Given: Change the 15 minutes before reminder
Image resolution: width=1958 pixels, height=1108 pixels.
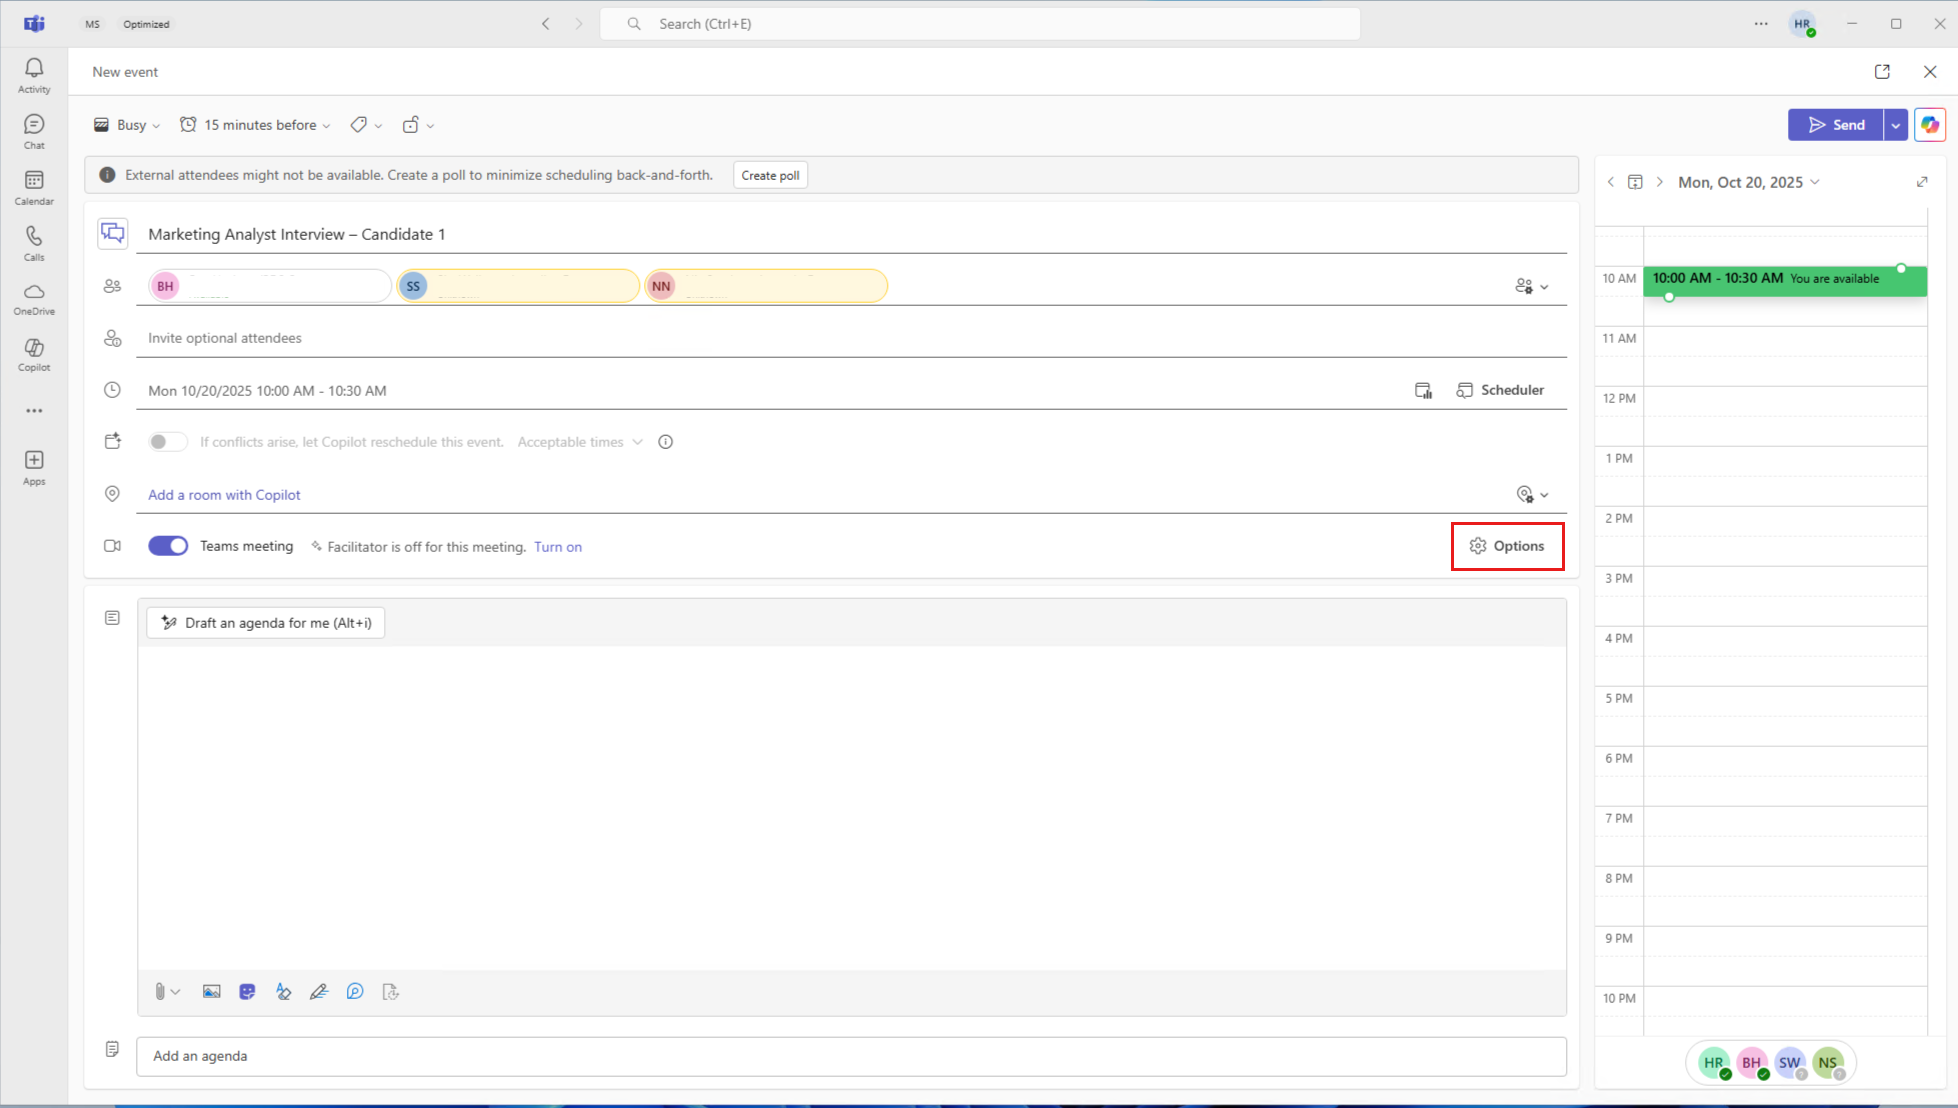Looking at the screenshot, I should (x=256, y=125).
